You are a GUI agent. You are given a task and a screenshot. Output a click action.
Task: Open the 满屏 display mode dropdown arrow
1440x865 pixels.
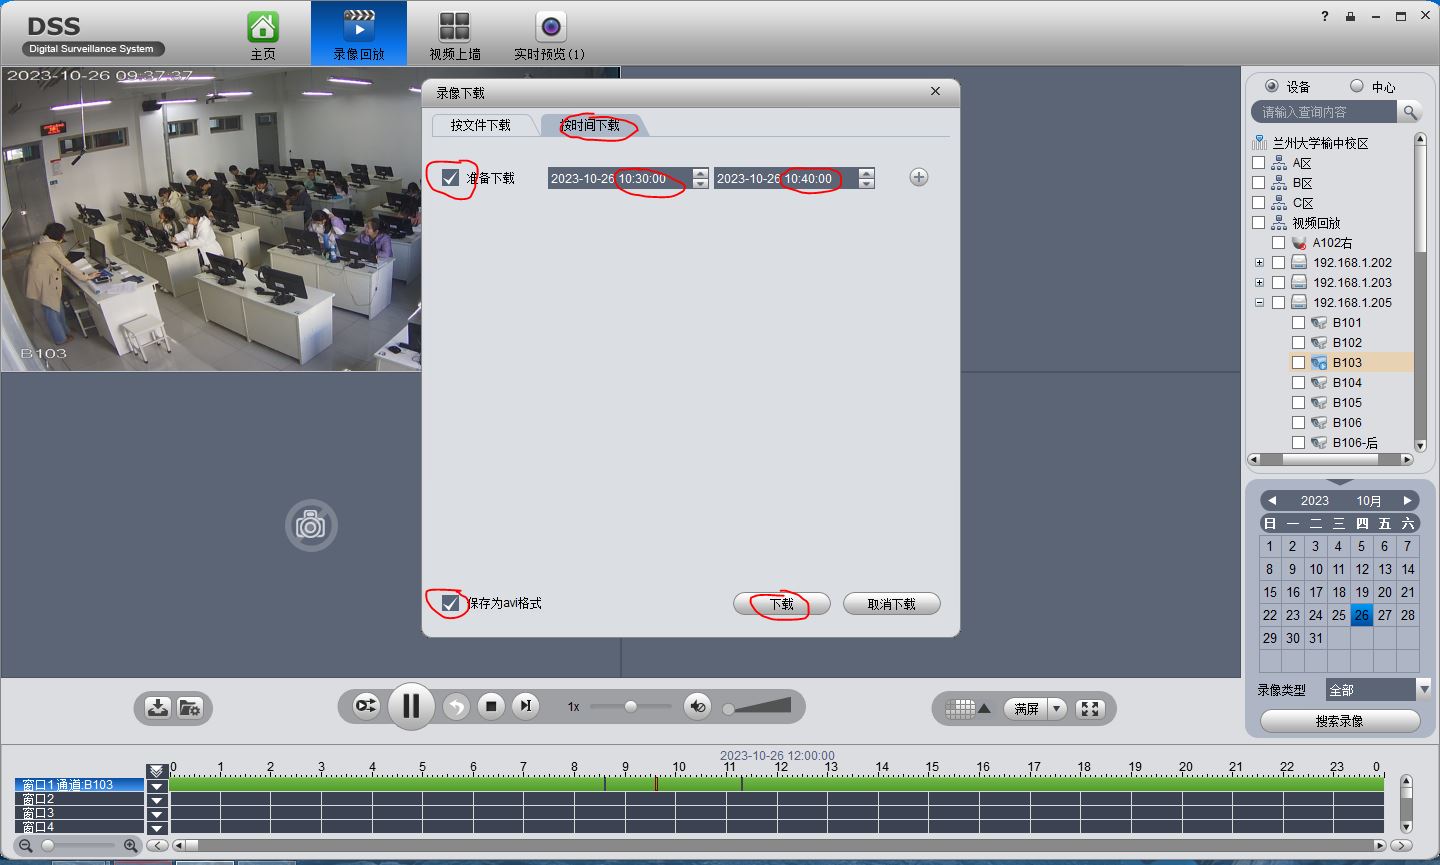click(x=1057, y=708)
